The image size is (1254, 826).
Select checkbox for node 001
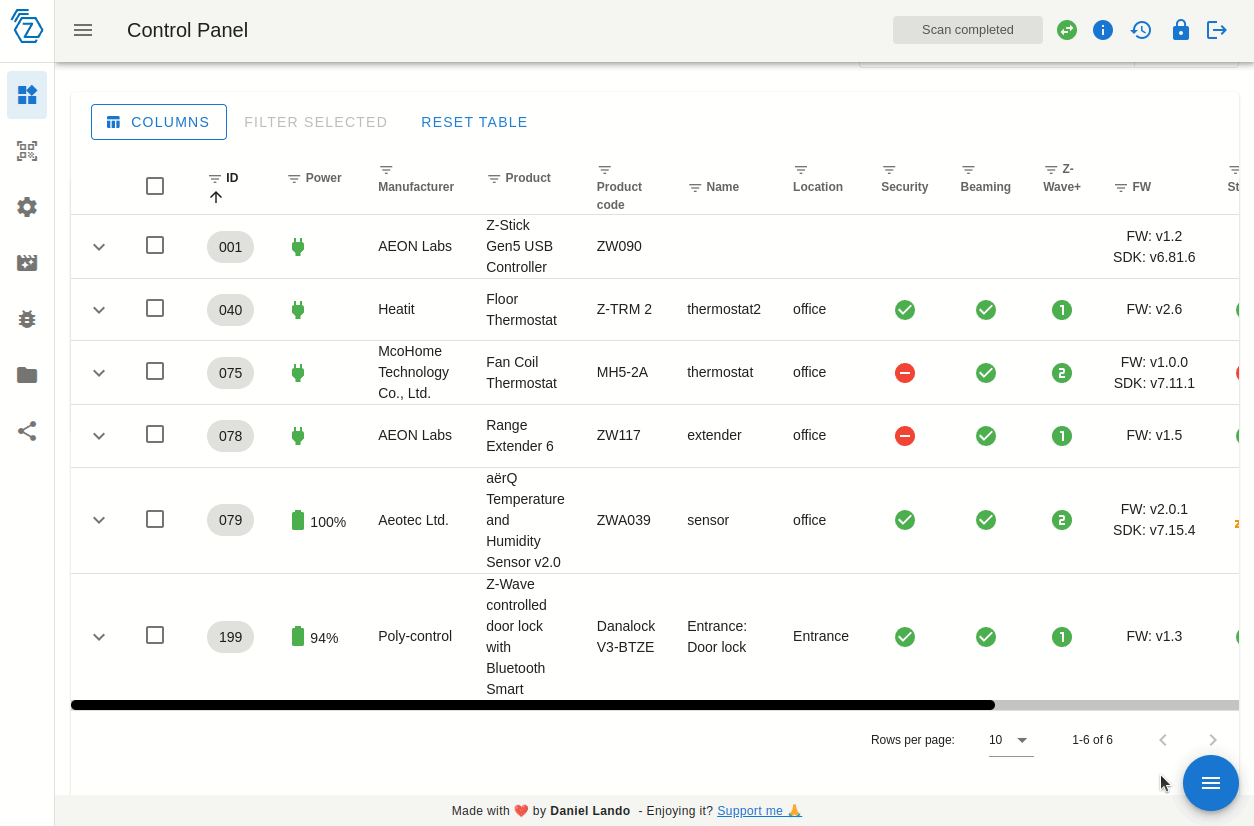pos(155,245)
